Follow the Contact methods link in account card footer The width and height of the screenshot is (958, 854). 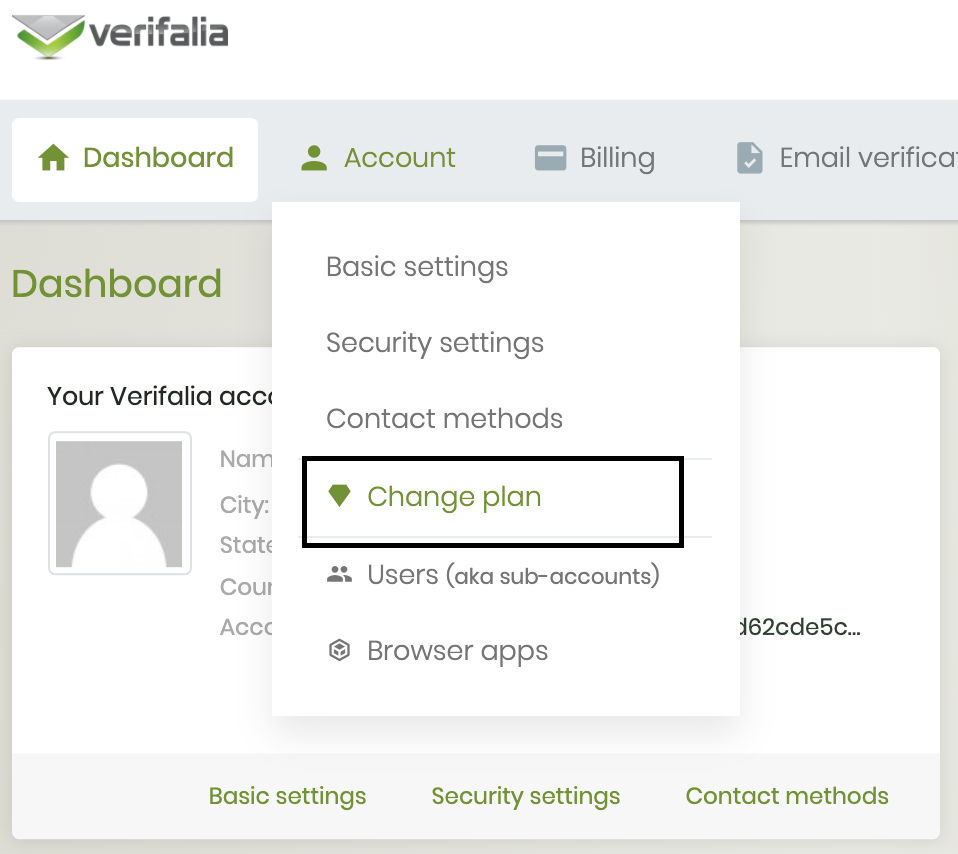click(787, 796)
